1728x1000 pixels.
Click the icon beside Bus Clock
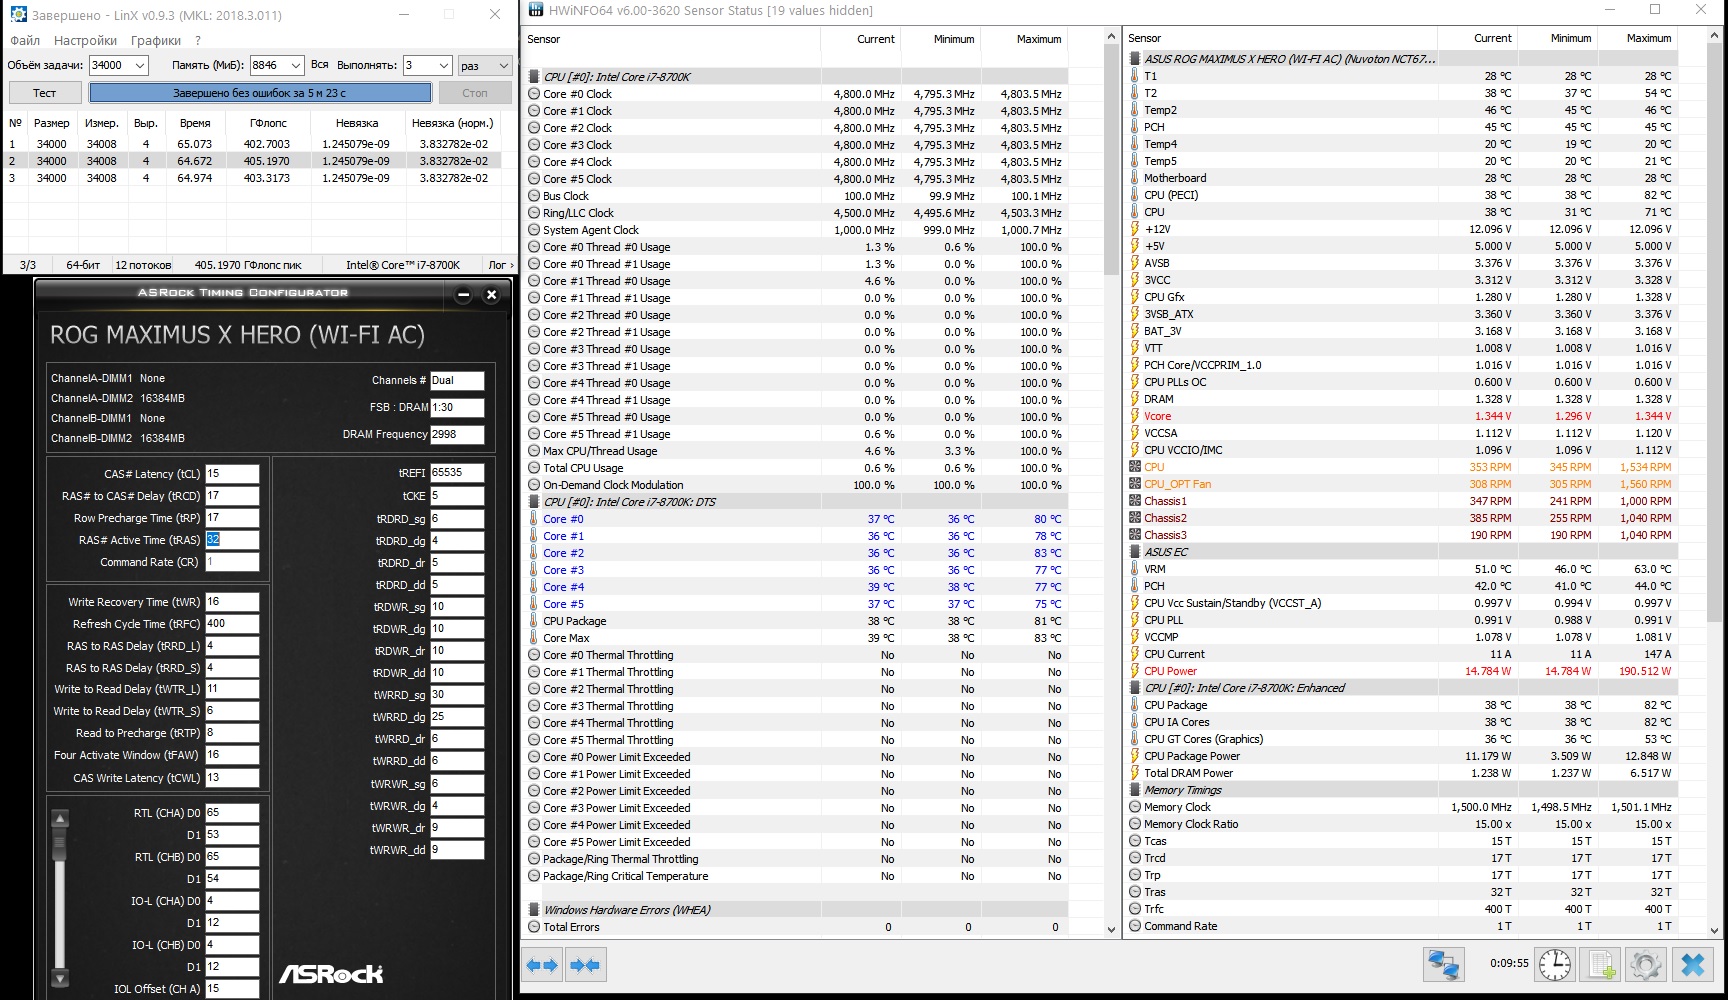[x=534, y=196]
